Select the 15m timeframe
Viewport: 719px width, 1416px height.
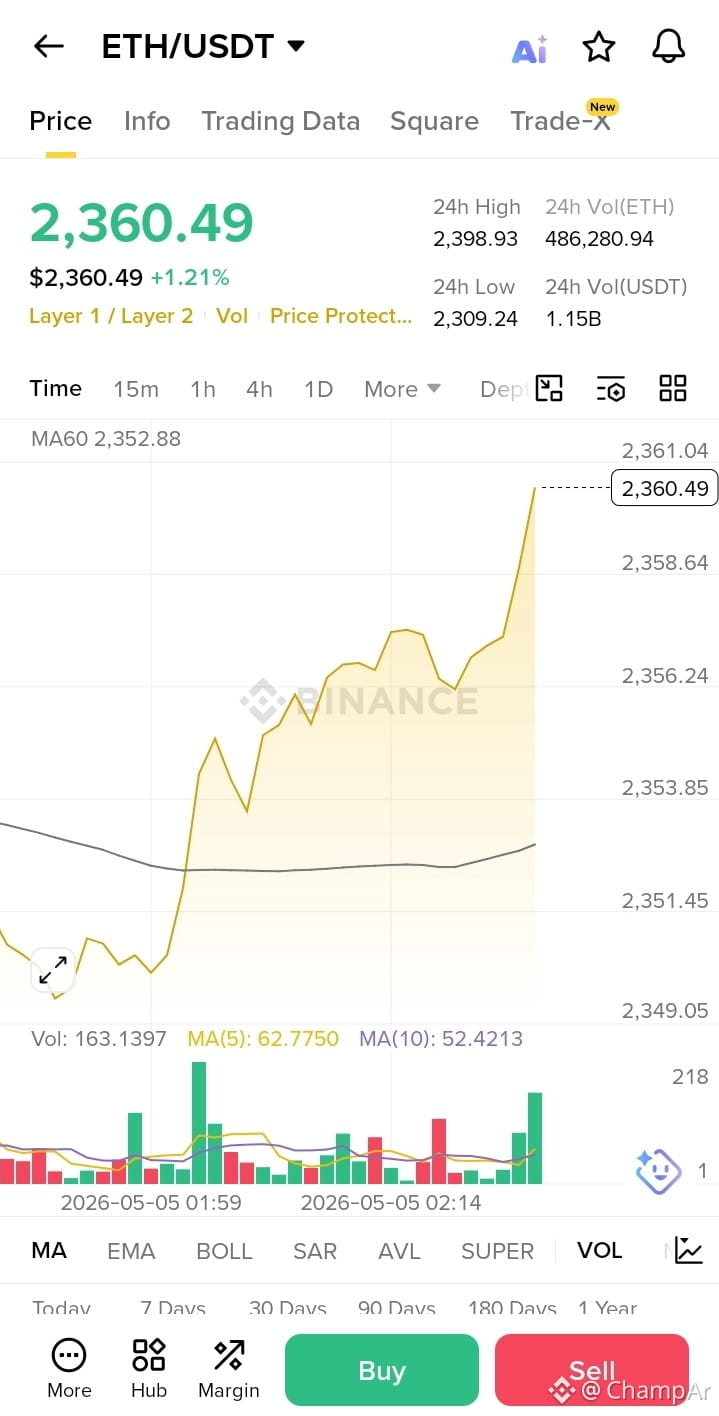tap(136, 389)
